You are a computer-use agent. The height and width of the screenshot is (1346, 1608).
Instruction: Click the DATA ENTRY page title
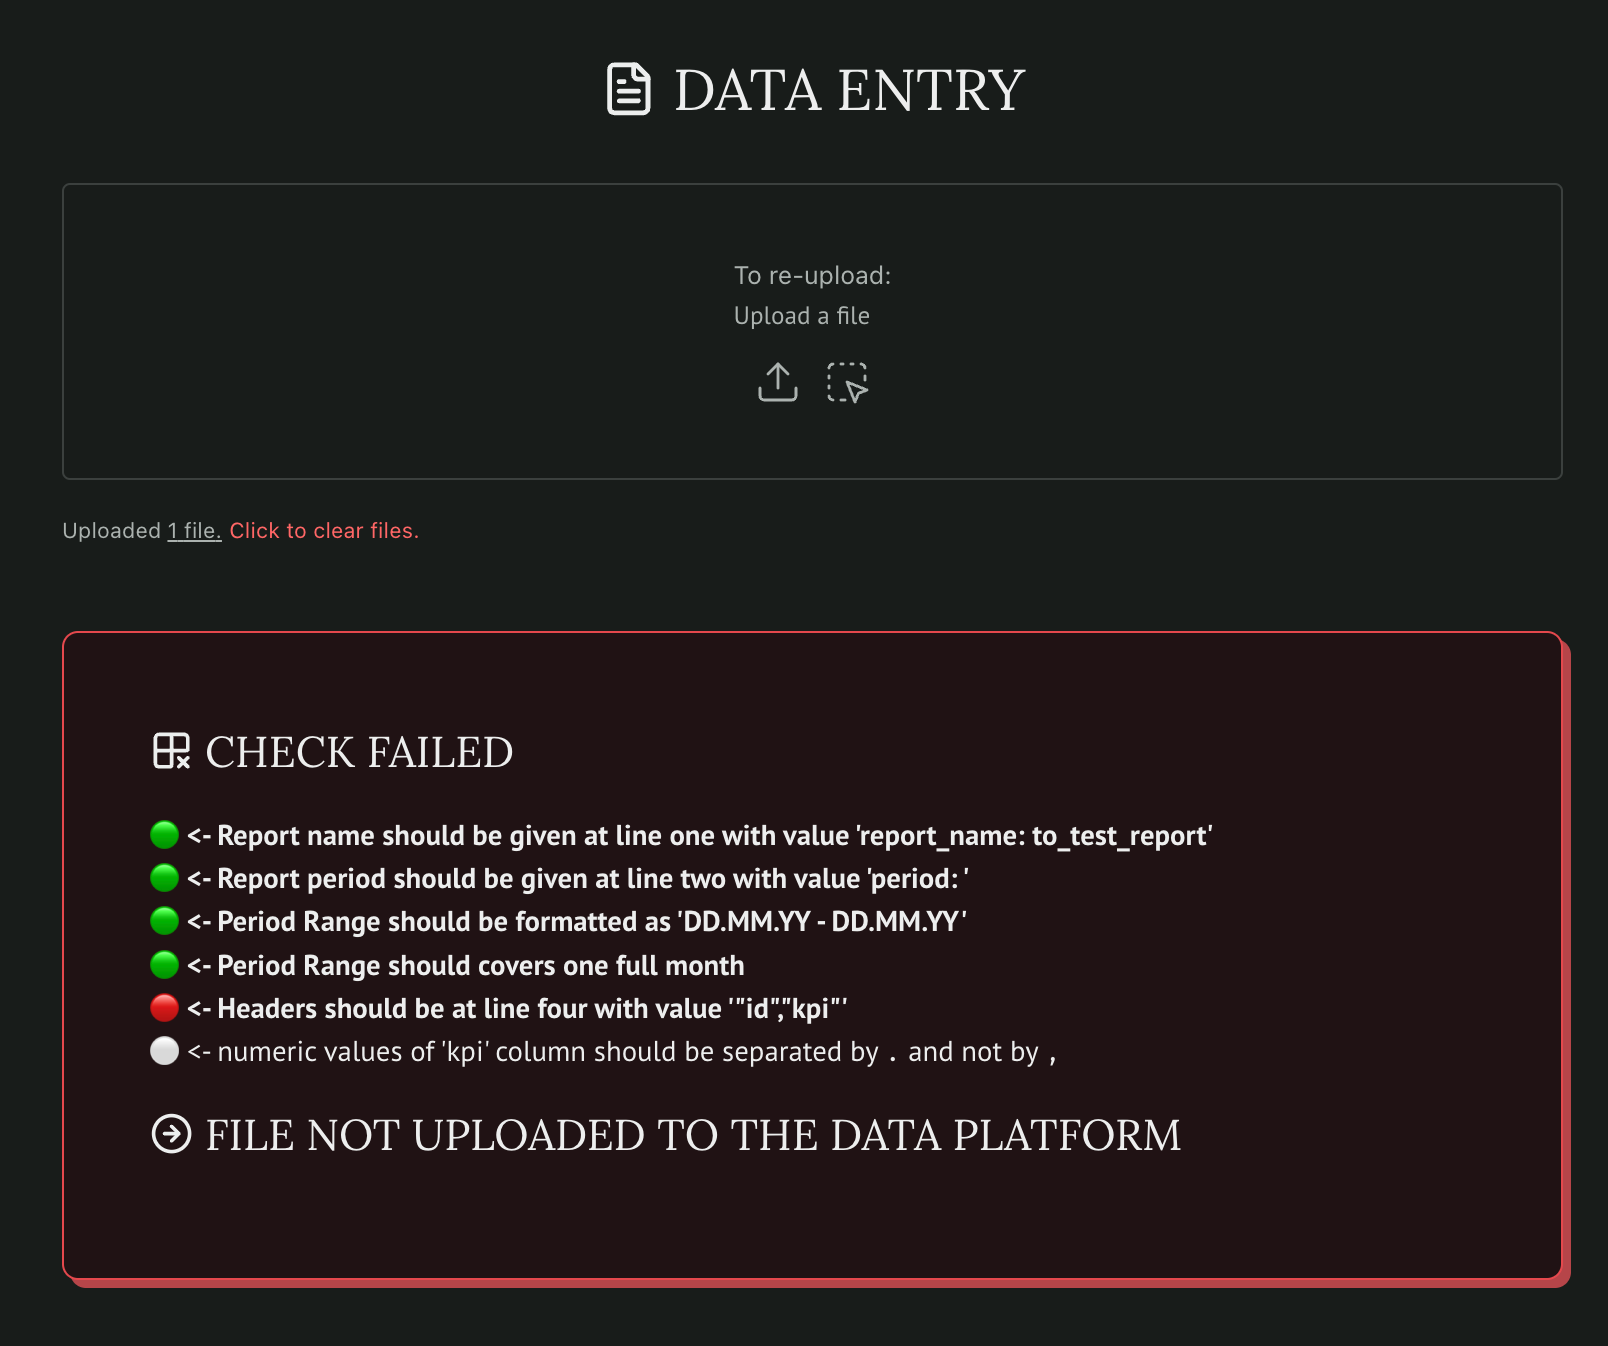point(849,91)
